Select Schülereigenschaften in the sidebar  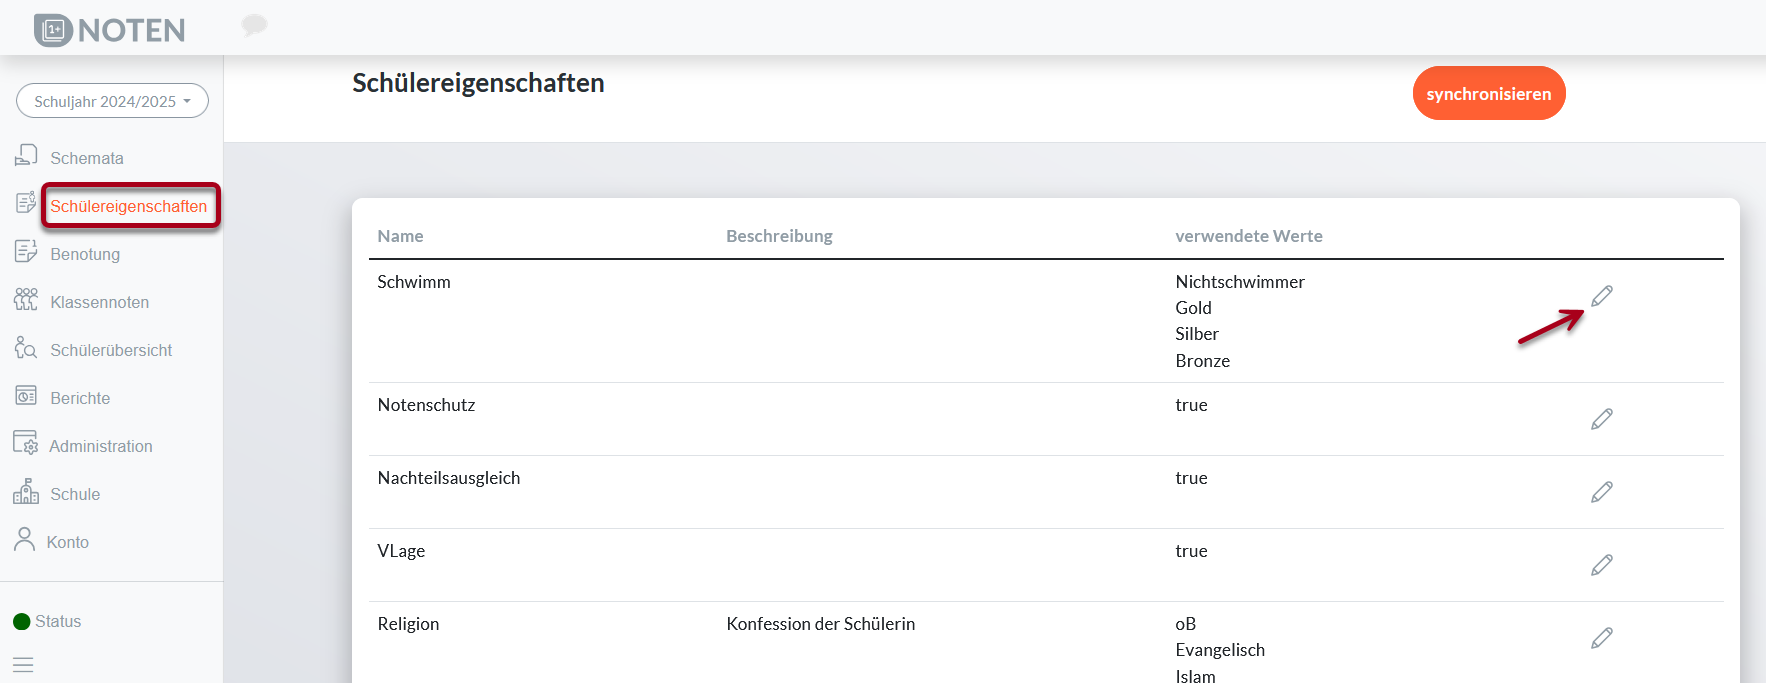tap(129, 206)
